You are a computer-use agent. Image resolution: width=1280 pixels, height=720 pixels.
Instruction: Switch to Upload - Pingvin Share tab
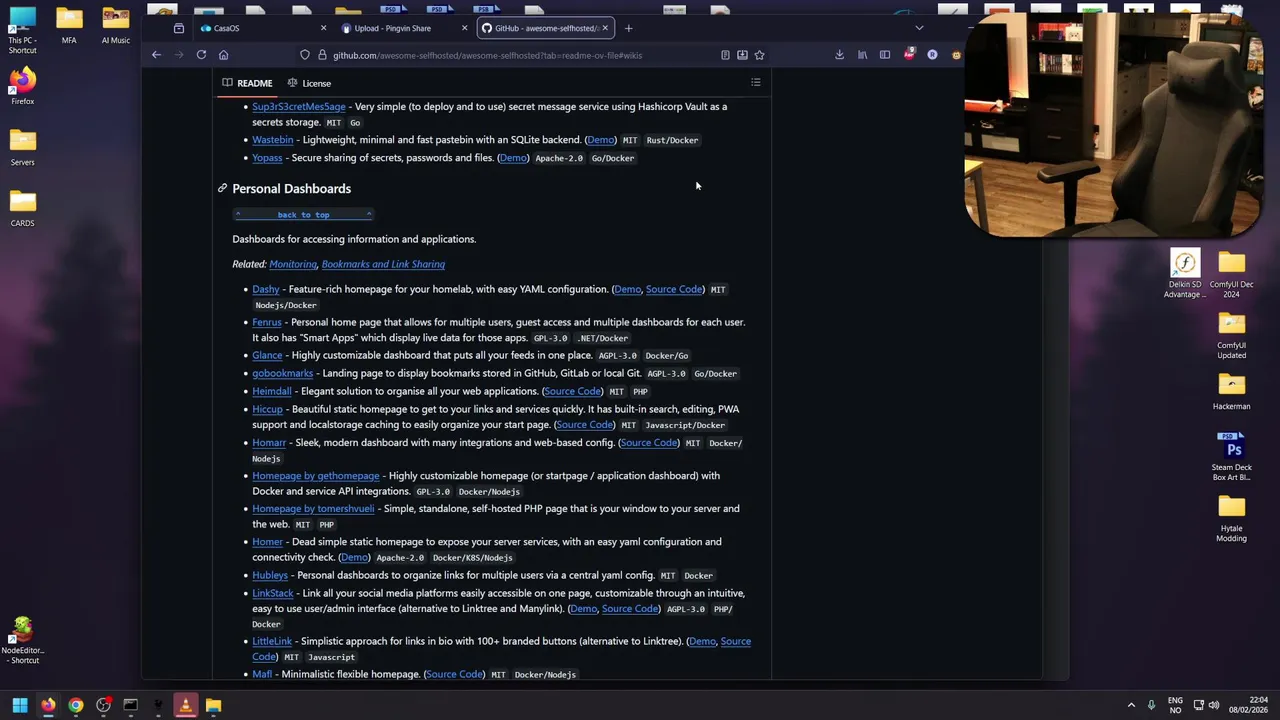coord(403,28)
